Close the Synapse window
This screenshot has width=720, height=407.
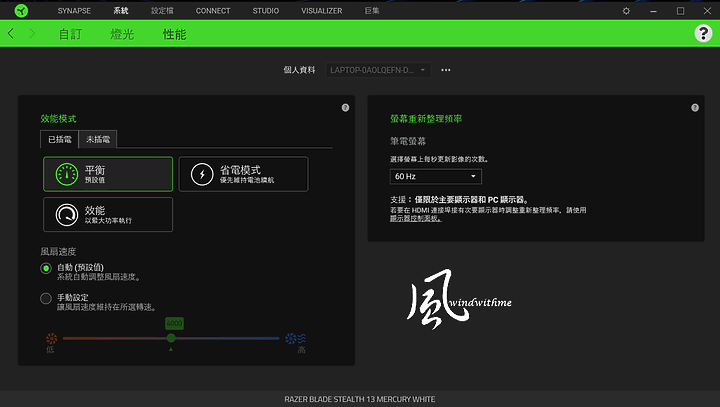click(707, 11)
